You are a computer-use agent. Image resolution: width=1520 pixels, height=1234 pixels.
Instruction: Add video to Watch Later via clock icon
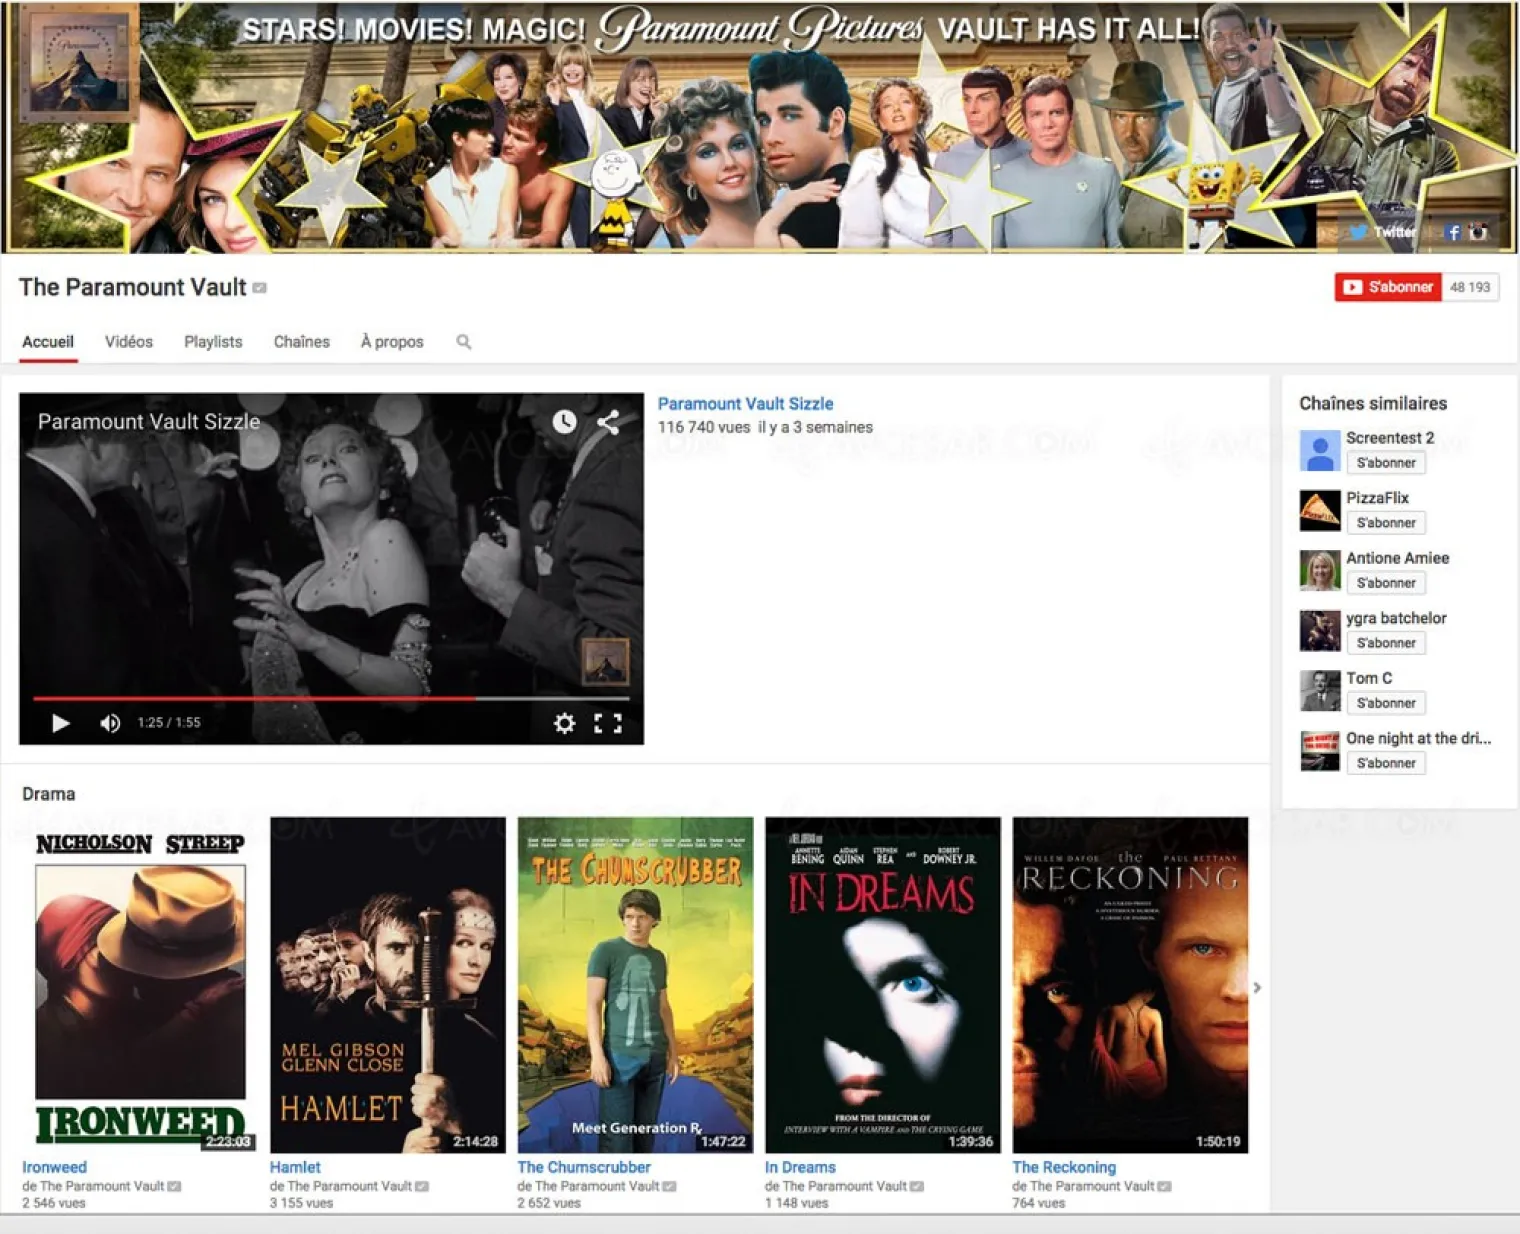[564, 423]
